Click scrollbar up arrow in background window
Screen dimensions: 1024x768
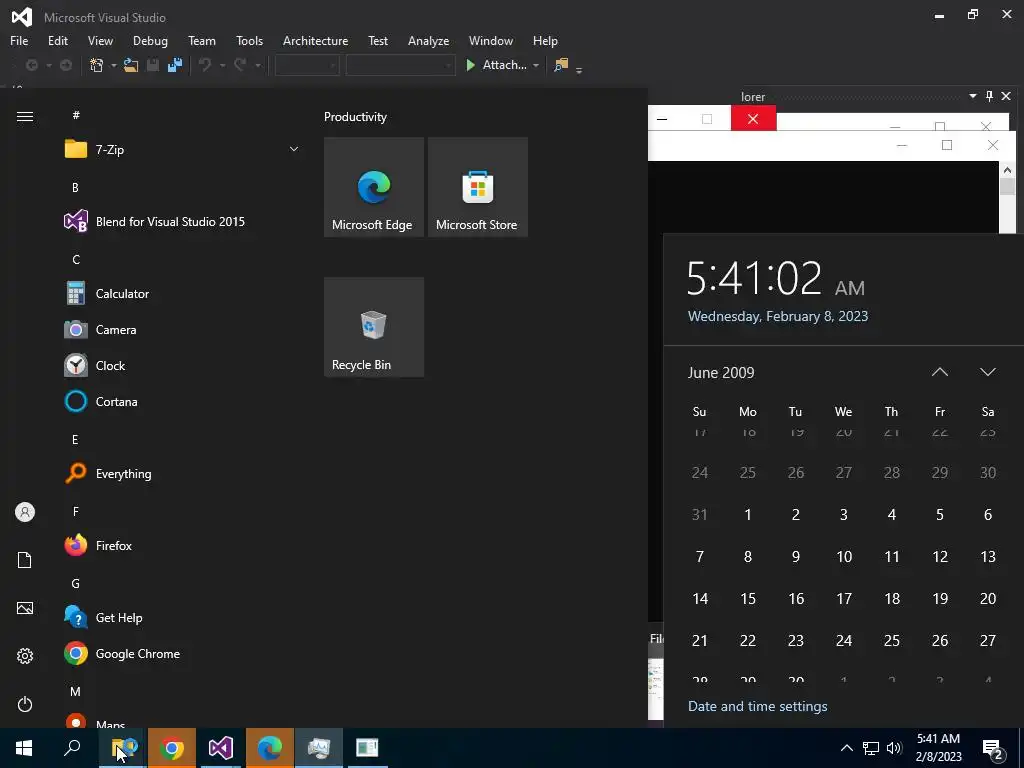[1006, 169]
